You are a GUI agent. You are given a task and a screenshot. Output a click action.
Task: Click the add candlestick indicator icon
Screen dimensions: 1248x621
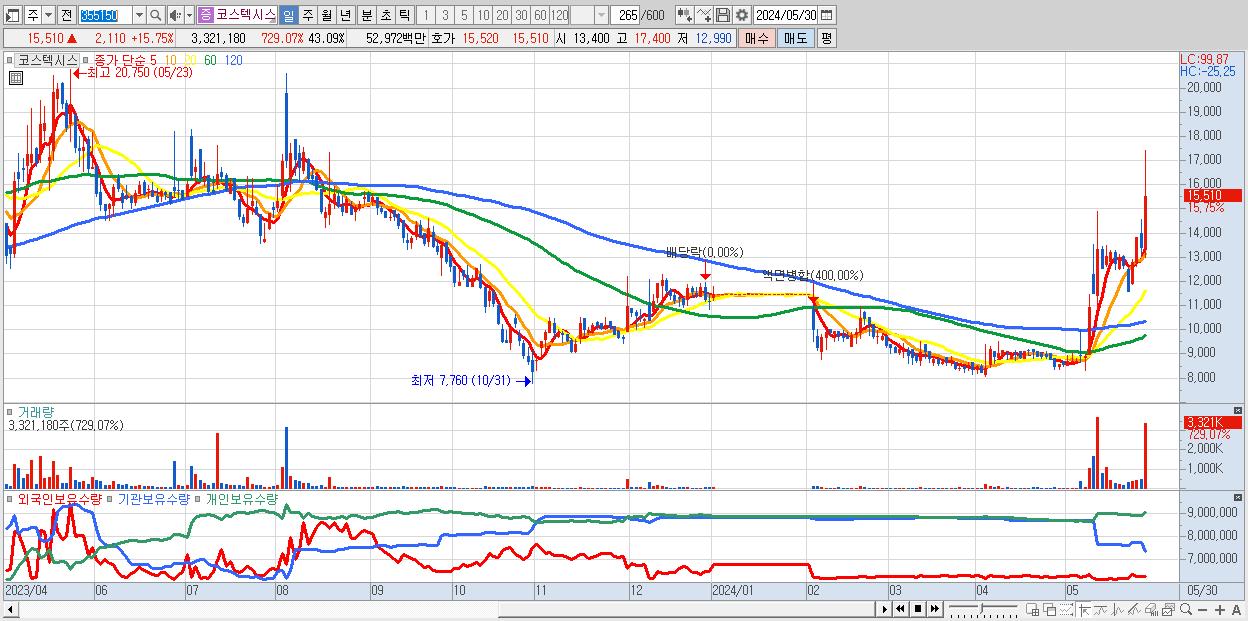[x=684, y=15]
